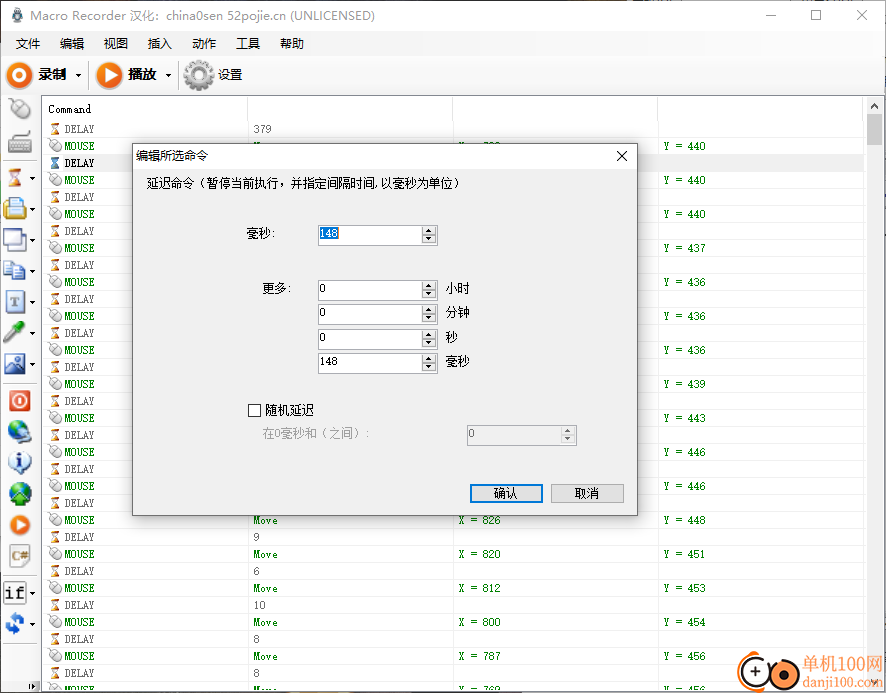Click scrollbar up arrow in command list
This screenshot has height=693, width=886.
874,106
